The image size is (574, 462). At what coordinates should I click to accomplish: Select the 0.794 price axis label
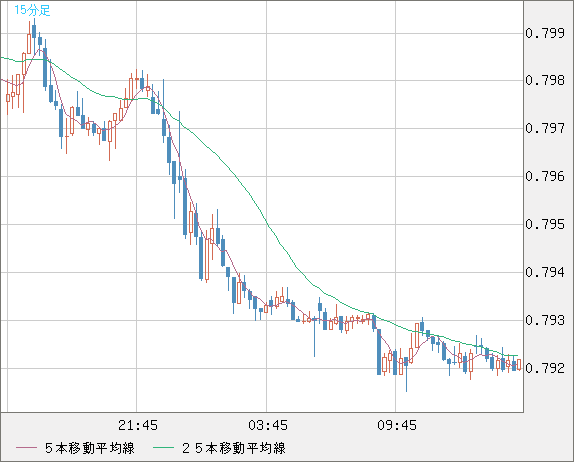[x=545, y=272]
